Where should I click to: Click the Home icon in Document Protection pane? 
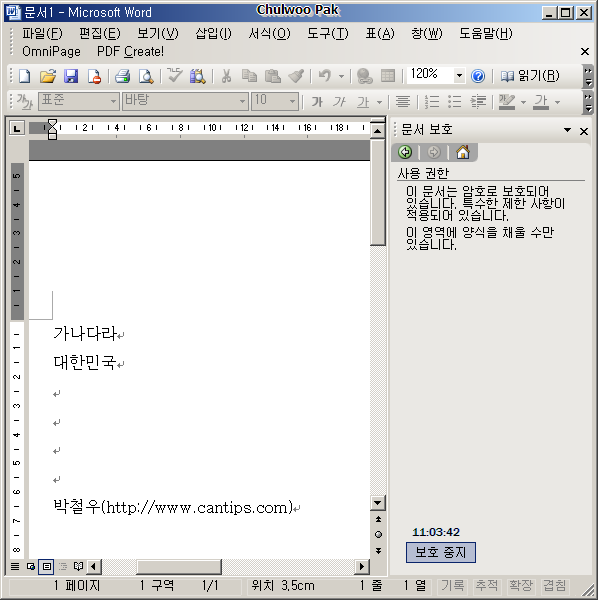(463, 152)
